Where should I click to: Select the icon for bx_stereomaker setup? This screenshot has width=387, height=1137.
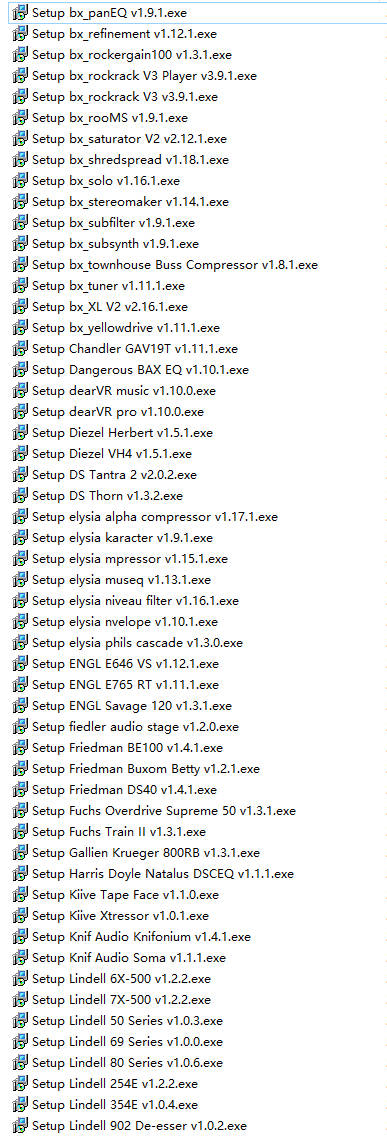click(x=20, y=202)
